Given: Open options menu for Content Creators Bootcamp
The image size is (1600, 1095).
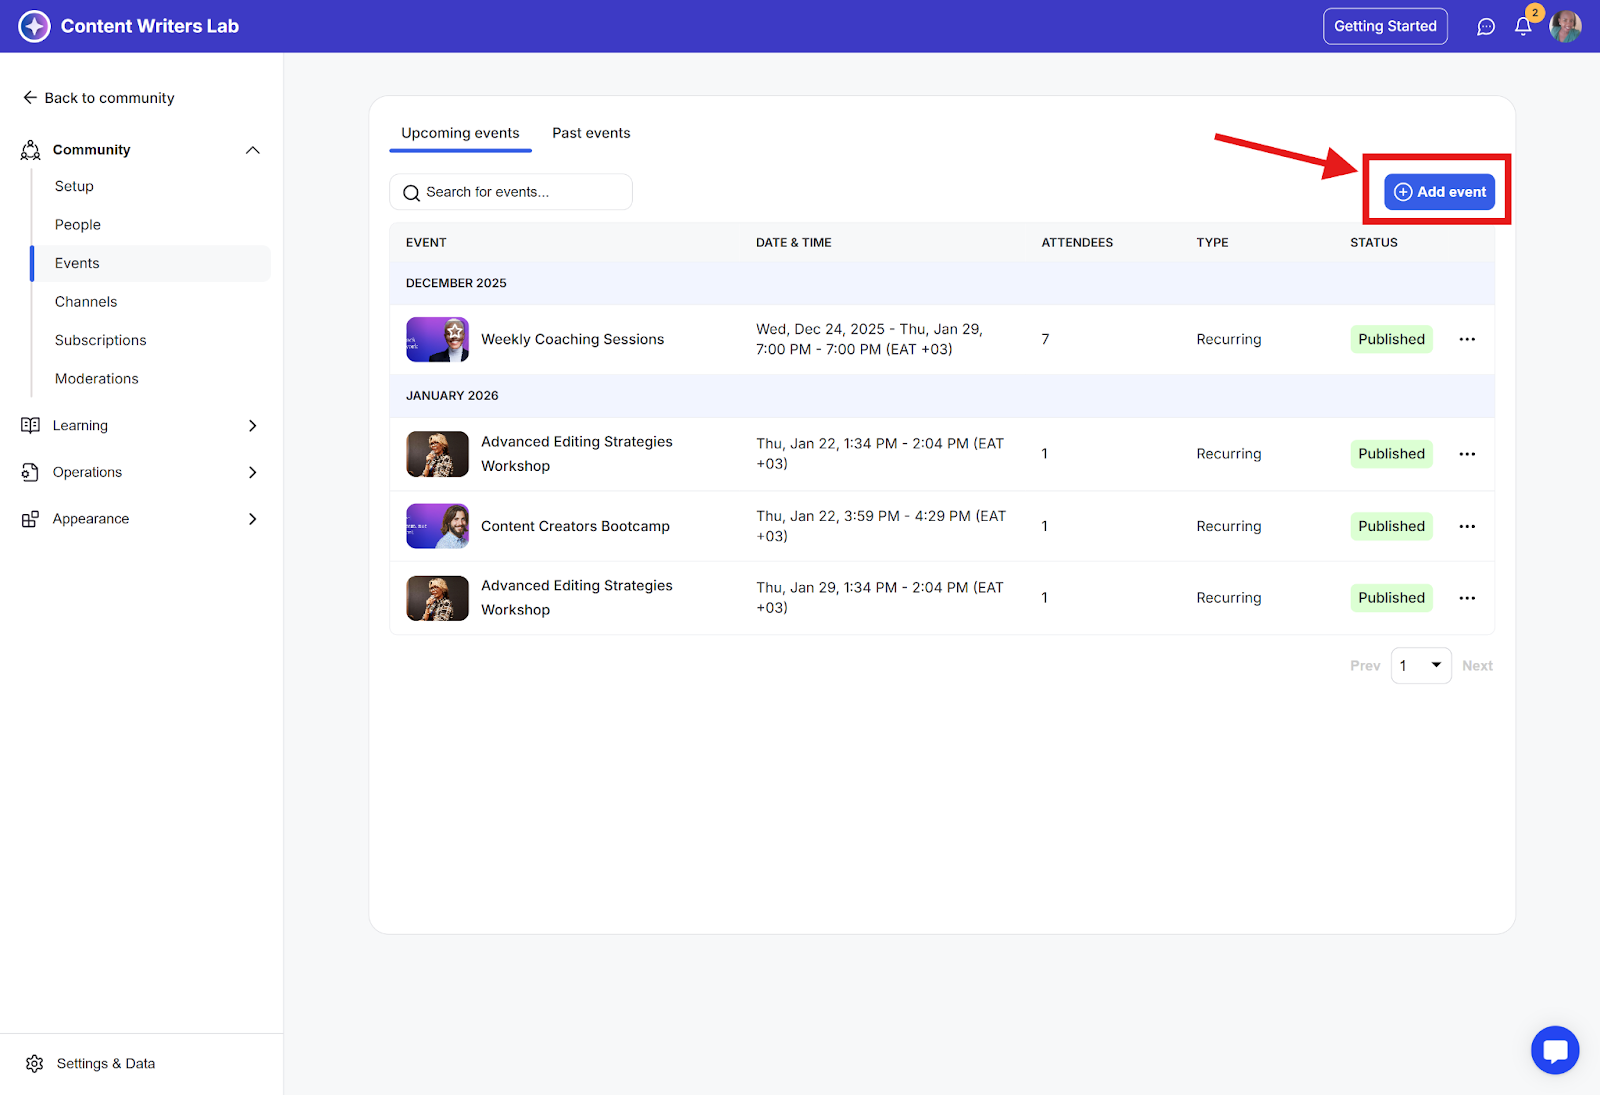Looking at the screenshot, I should tap(1467, 526).
